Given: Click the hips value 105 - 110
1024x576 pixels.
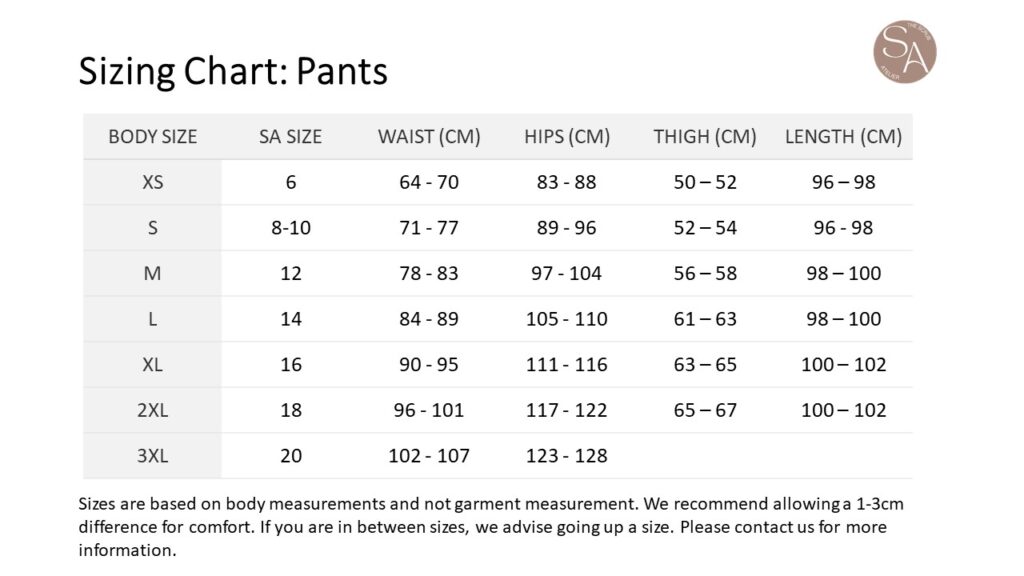Looking at the screenshot, I should point(566,319).
